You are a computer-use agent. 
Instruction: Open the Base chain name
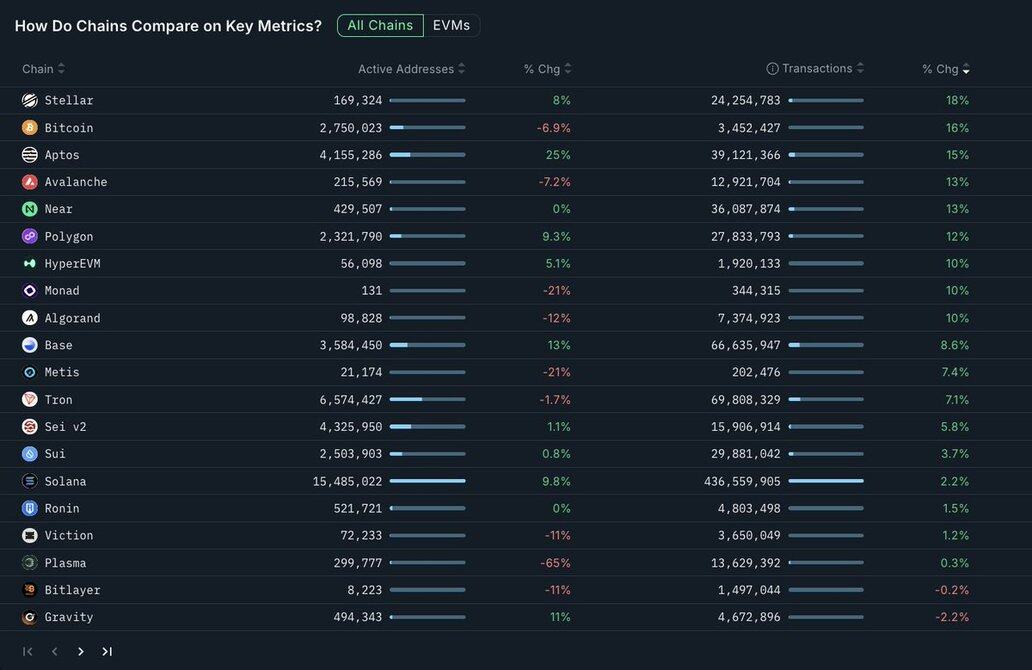click(58, 345)
